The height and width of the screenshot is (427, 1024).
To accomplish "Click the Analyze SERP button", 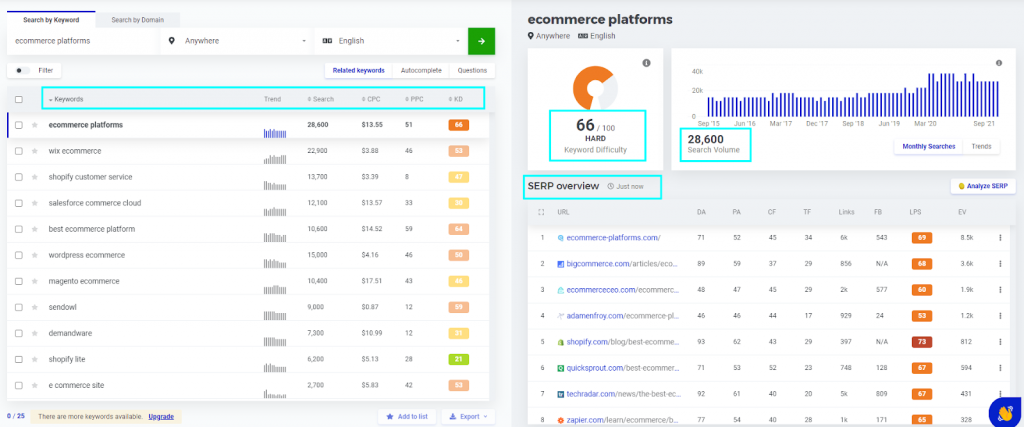I will (x=983, y=186).
